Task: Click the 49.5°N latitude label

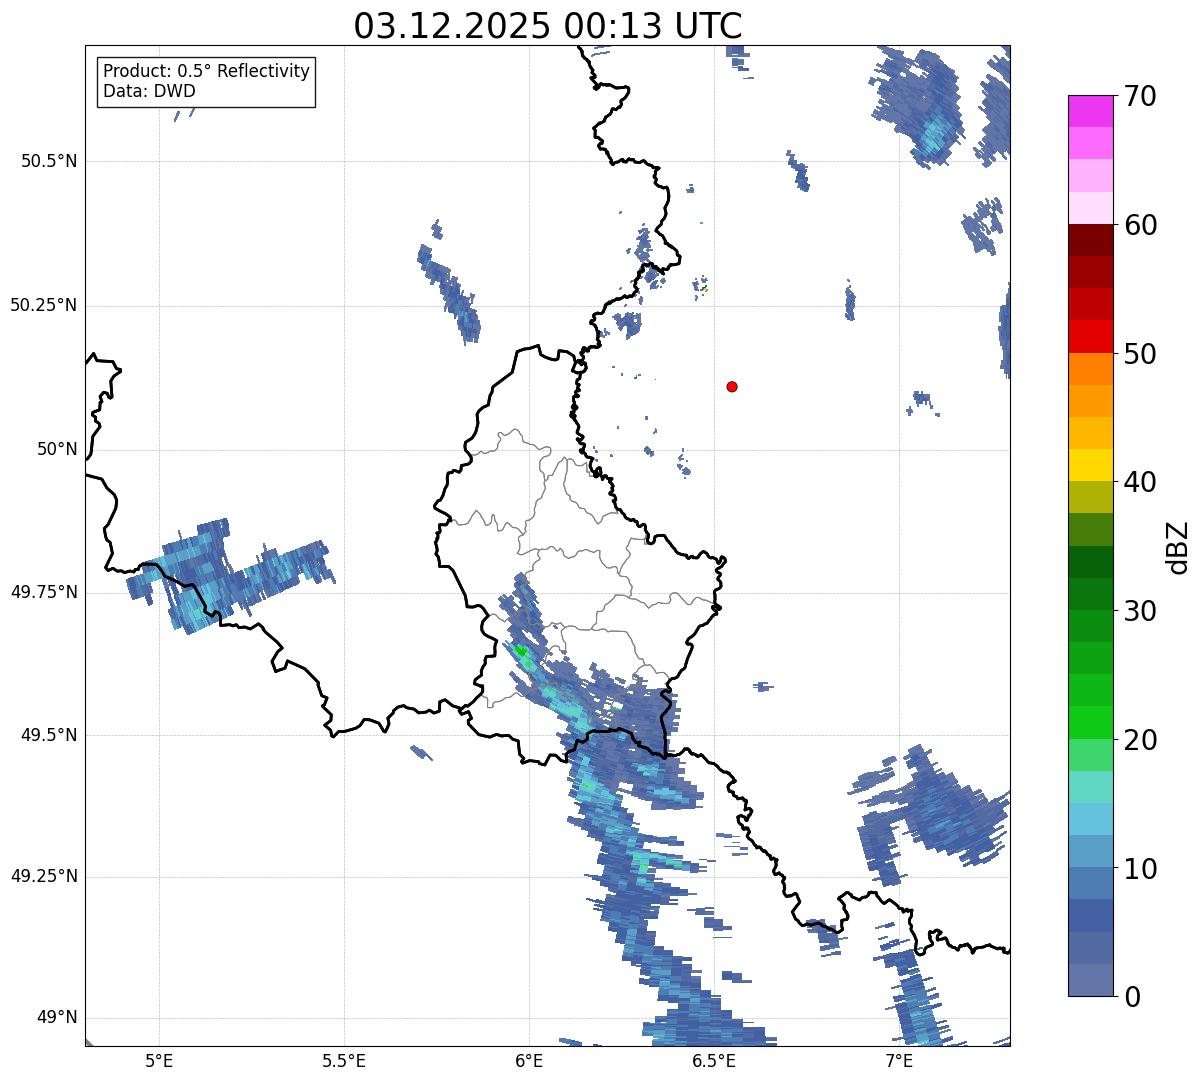Action: coord(49,736)
